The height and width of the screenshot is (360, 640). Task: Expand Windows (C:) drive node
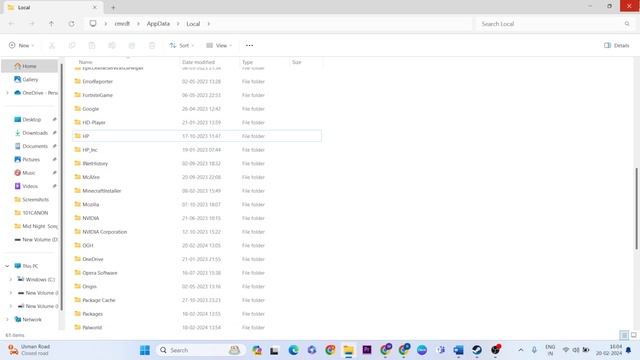click(11, 280)
